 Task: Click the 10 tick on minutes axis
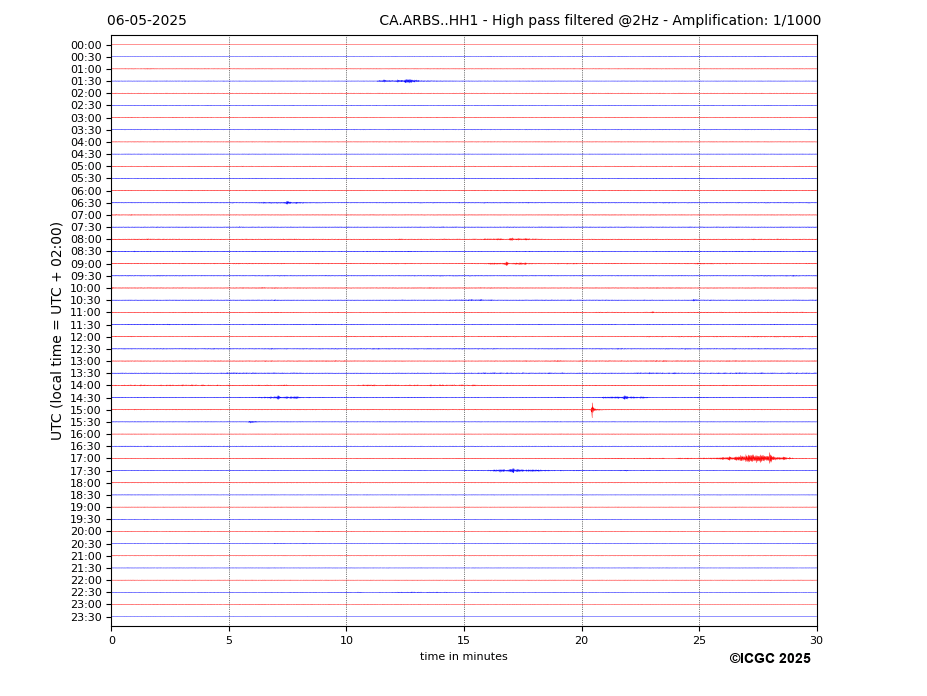tap(346, 640)
